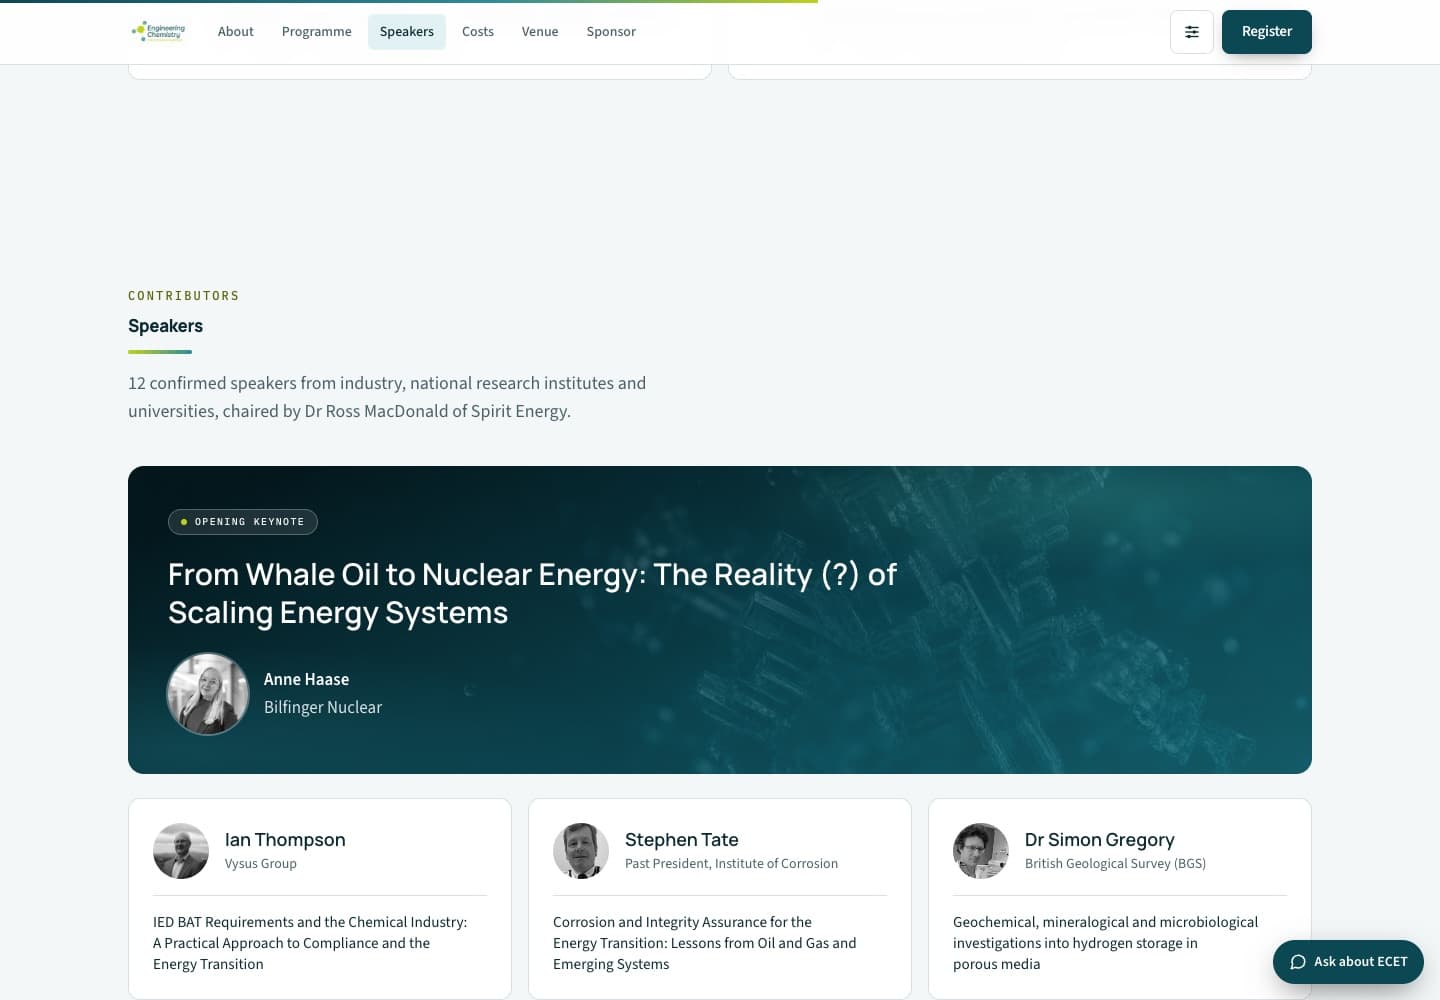The height and width of the screenshot is (1000, 1440).
Task: Click the '12 confirmed speakers' intro paragraph
Action: point(387,397)
